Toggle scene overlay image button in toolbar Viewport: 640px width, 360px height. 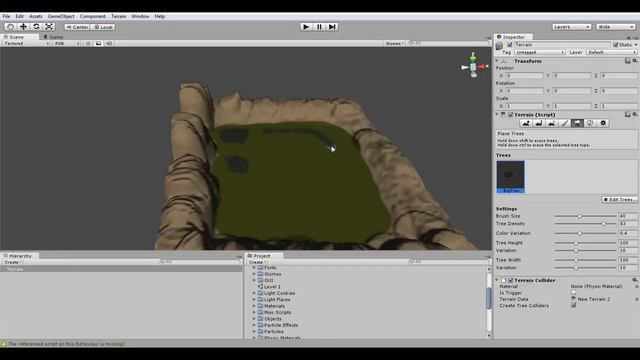pyautogui.click(x=98, y=43)
